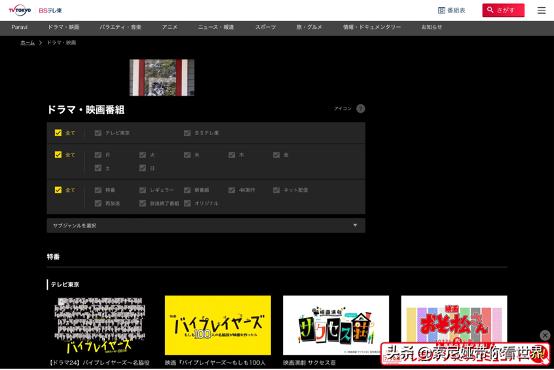The height and width of the screenshot is (370, 554).
Task: Toggle the 木 weekday checkbox
Action: click(x=232, y=155)
